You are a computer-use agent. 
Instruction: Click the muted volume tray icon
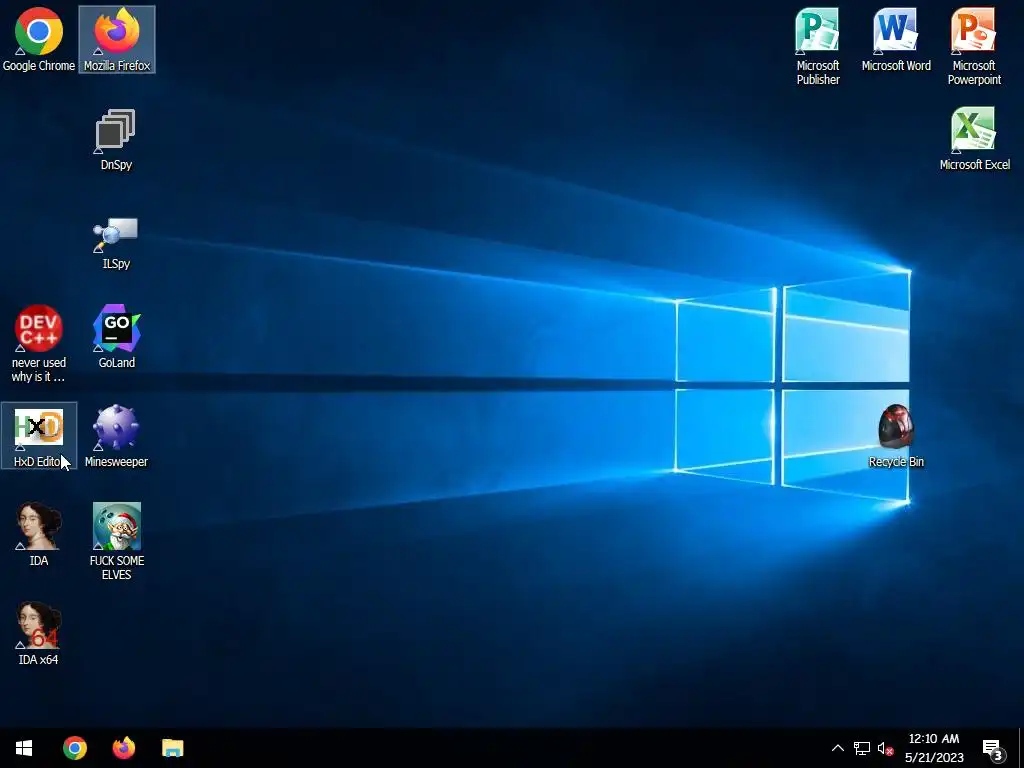886,748
